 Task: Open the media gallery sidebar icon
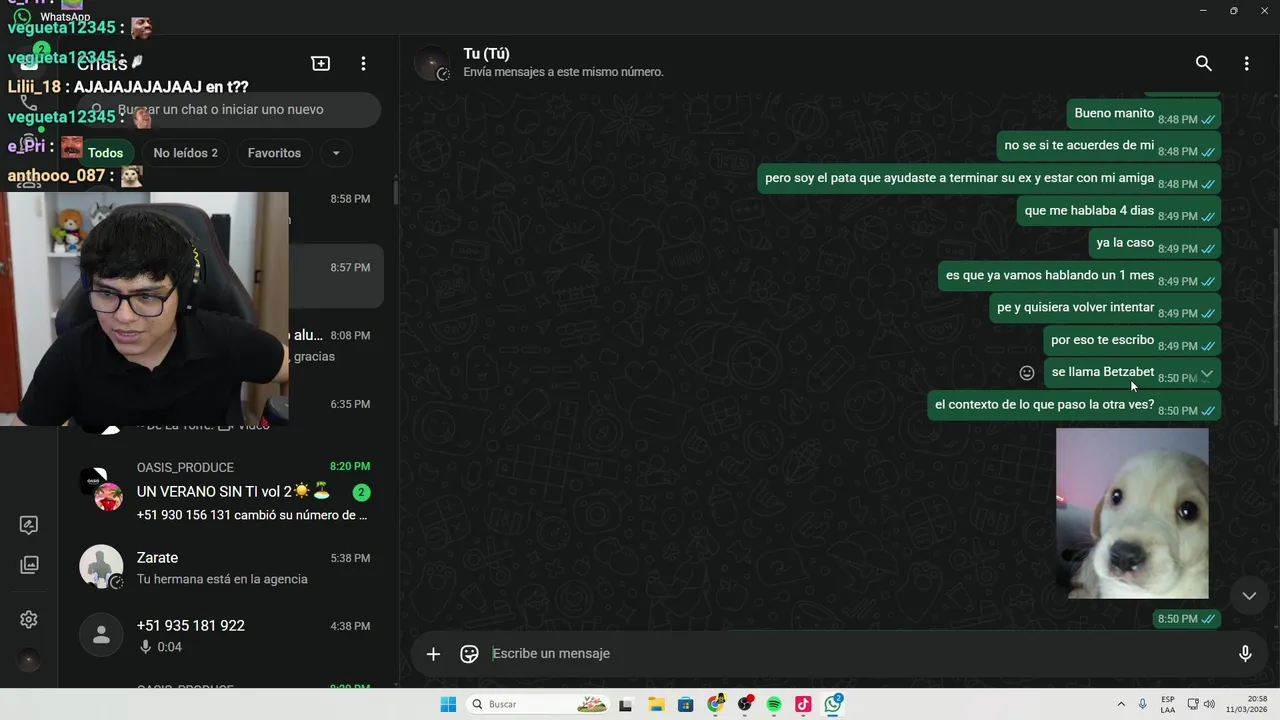[x=29, y=565]
